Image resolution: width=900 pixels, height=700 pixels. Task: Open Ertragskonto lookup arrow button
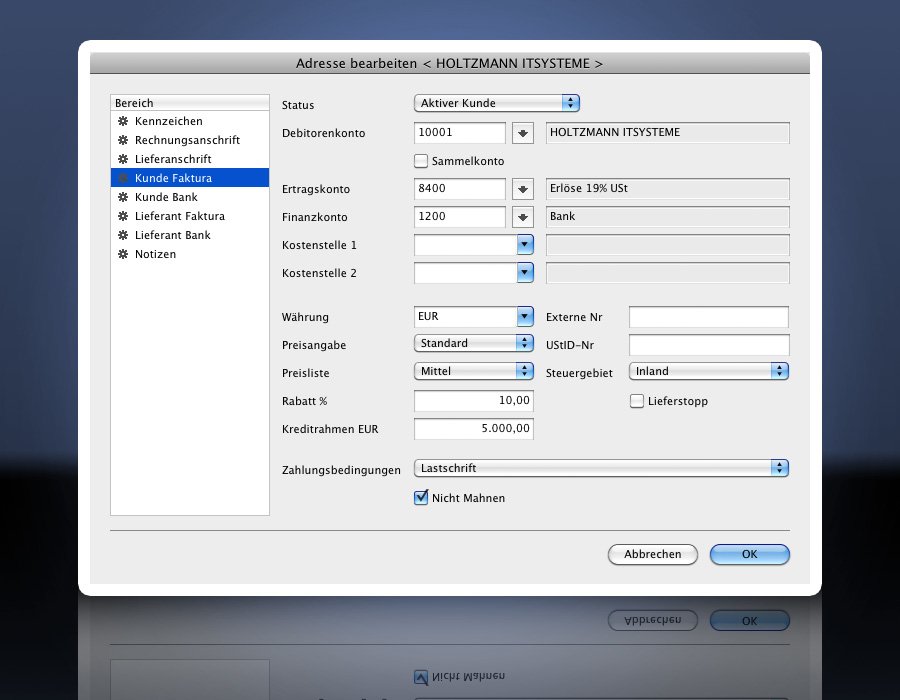point(522,189)
